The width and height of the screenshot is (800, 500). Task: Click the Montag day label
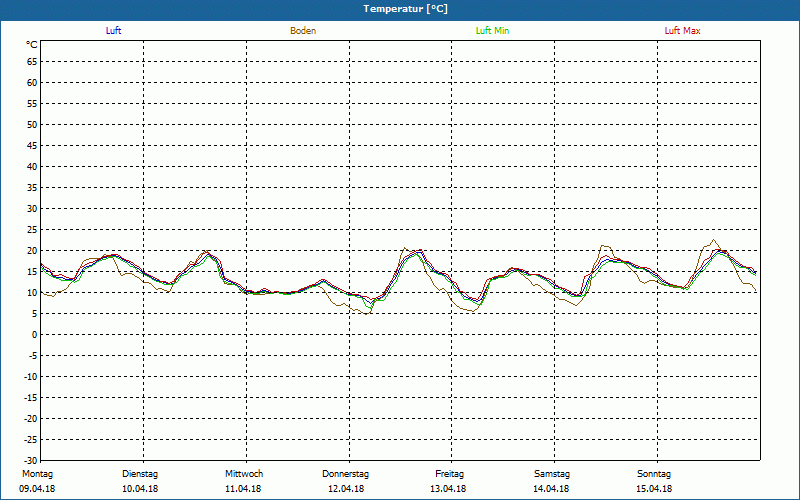pos(37,474)
